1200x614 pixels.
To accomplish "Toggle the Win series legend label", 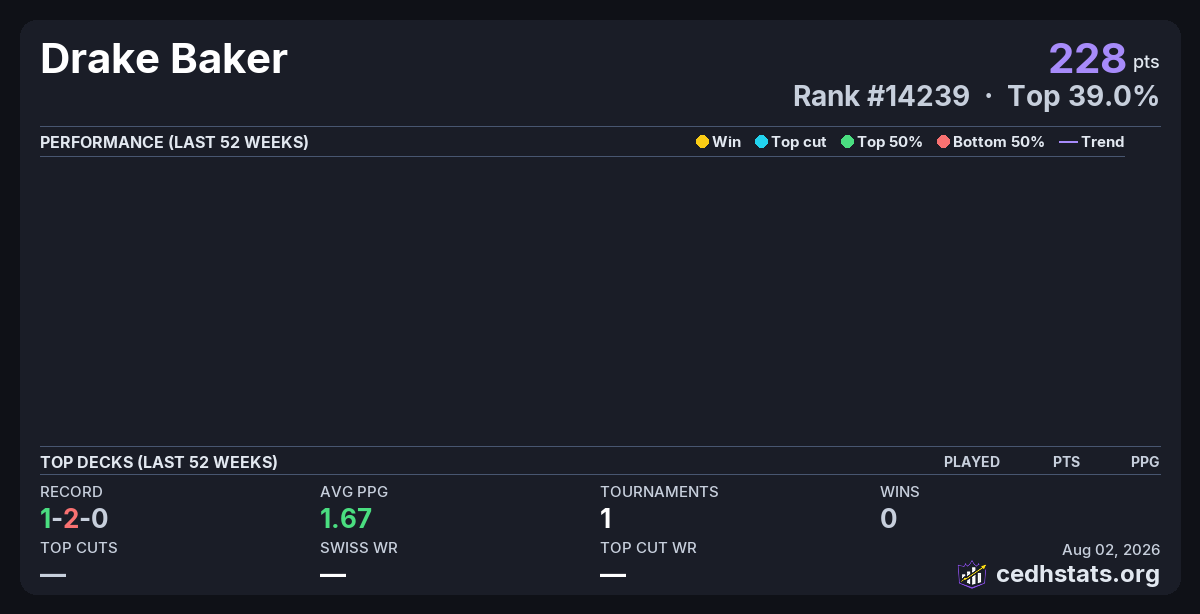I will 726,142.
